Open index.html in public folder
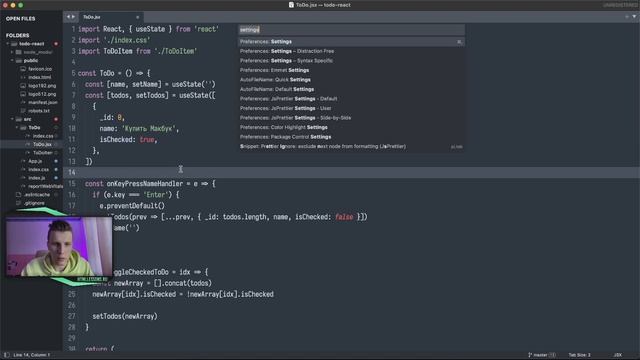This screenshot has width=640, height=360. (40, 77)
